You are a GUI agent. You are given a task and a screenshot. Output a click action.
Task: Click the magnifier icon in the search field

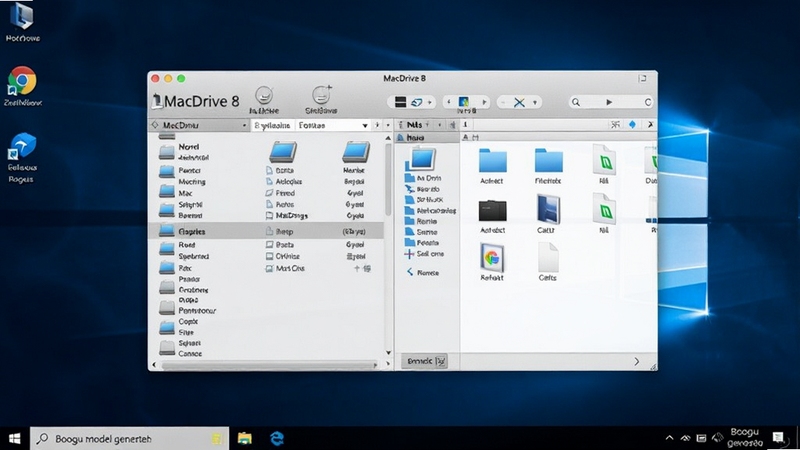[576, 103]
